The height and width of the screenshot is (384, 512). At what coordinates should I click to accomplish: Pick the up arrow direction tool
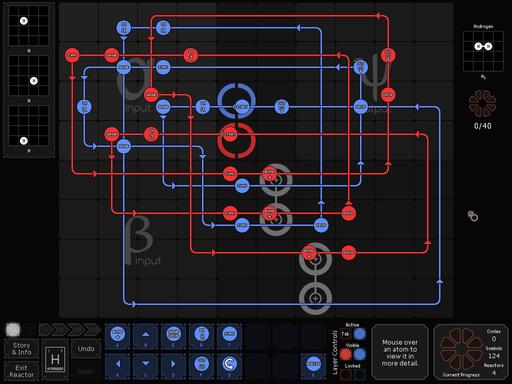tap(146, 335)
